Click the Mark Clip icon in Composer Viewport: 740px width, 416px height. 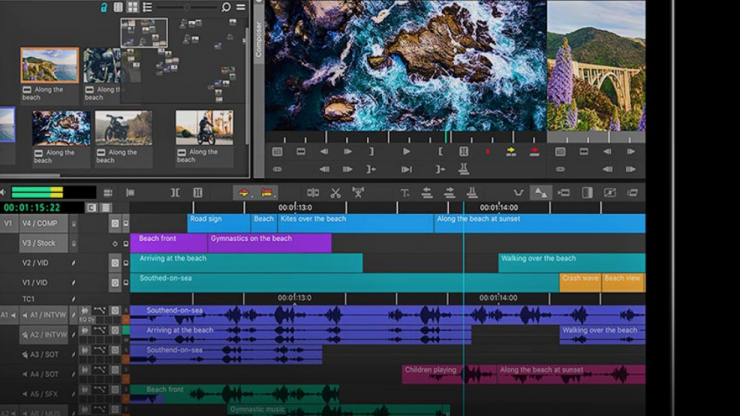coord(463,152)
